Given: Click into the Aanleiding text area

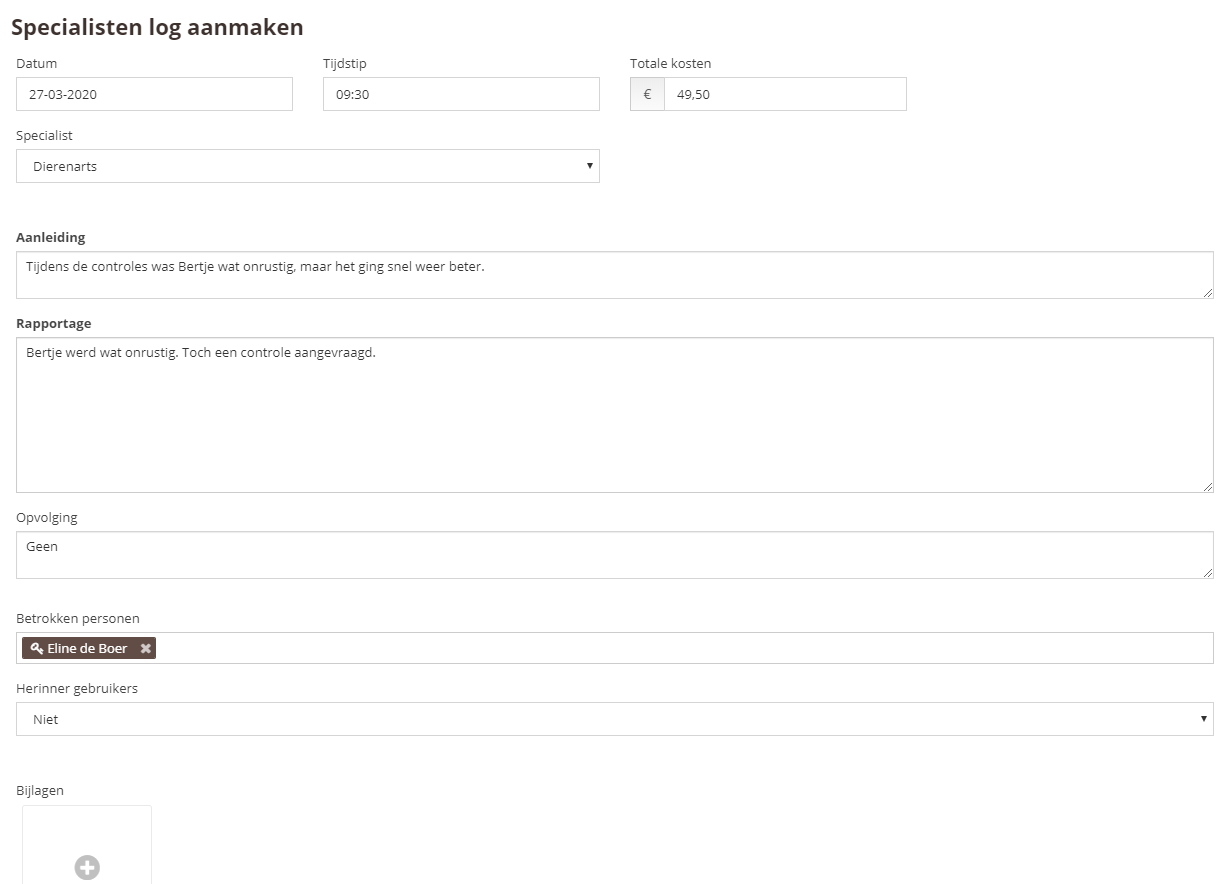Looking at the screenshot, I should pyautogui.click(x=615, y=275).
